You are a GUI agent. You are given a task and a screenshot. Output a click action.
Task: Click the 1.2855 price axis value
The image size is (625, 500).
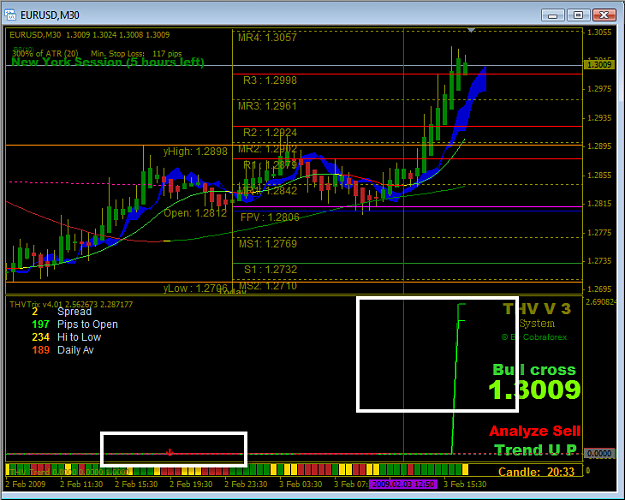pos(599,175)
